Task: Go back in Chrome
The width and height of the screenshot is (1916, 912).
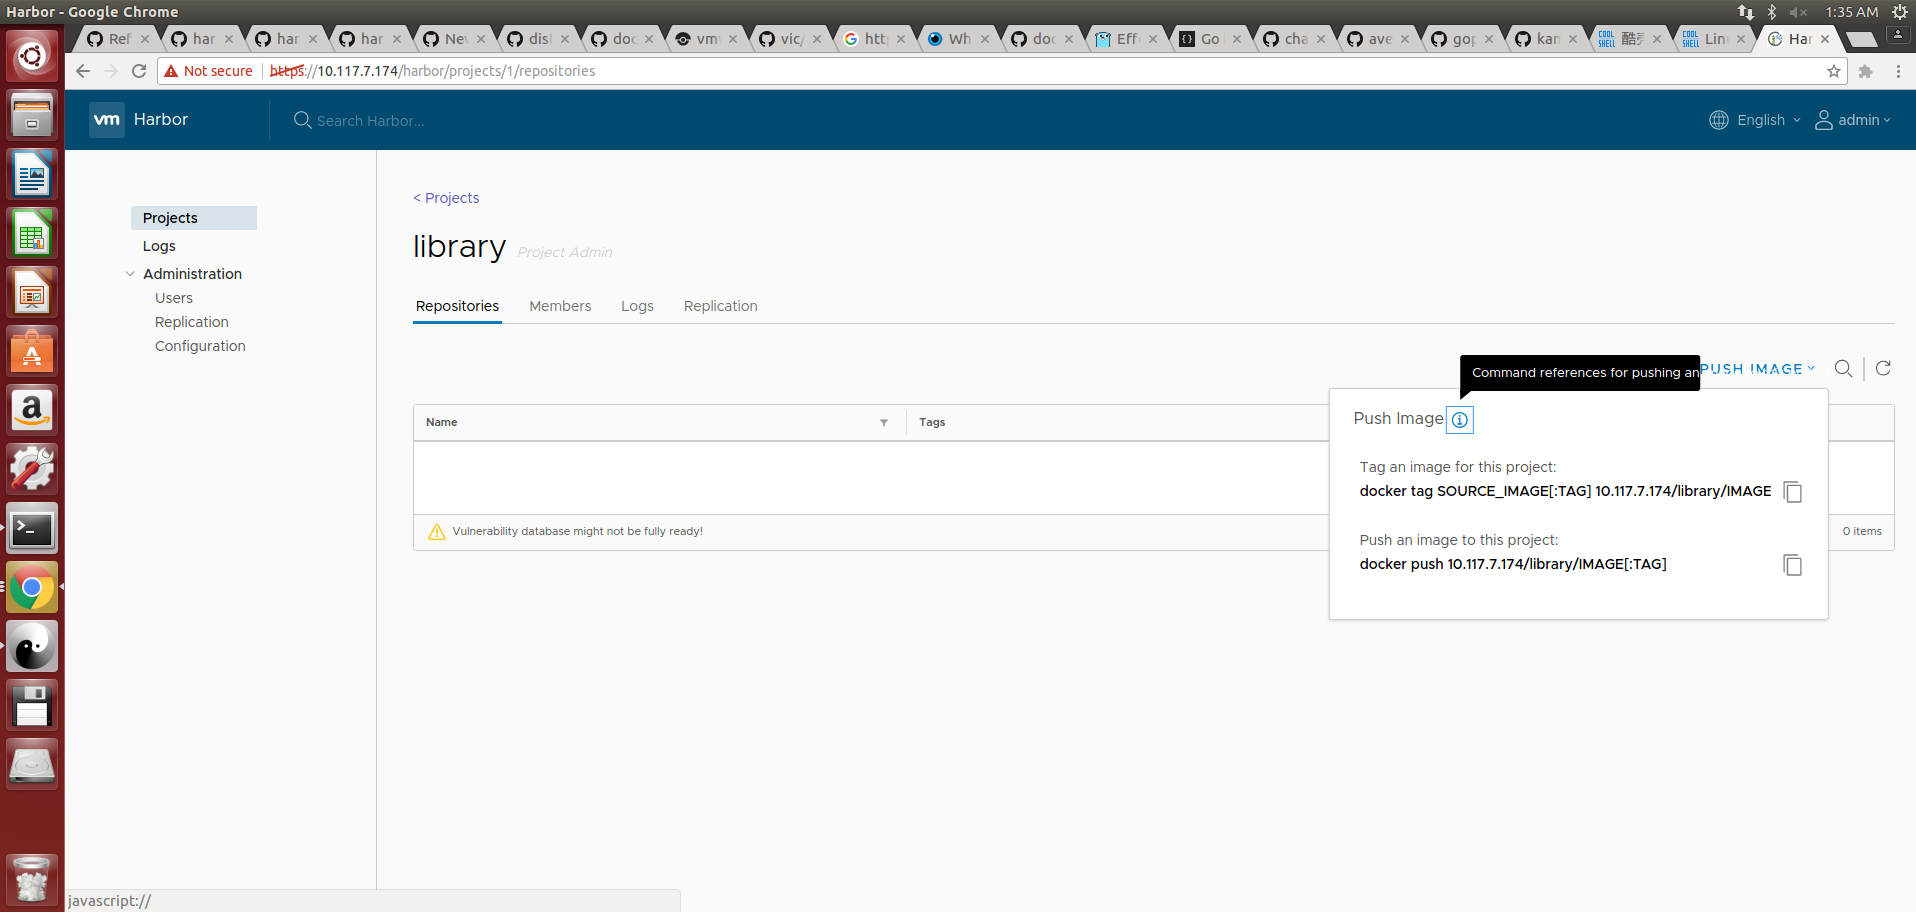Action: coord(83,71)
